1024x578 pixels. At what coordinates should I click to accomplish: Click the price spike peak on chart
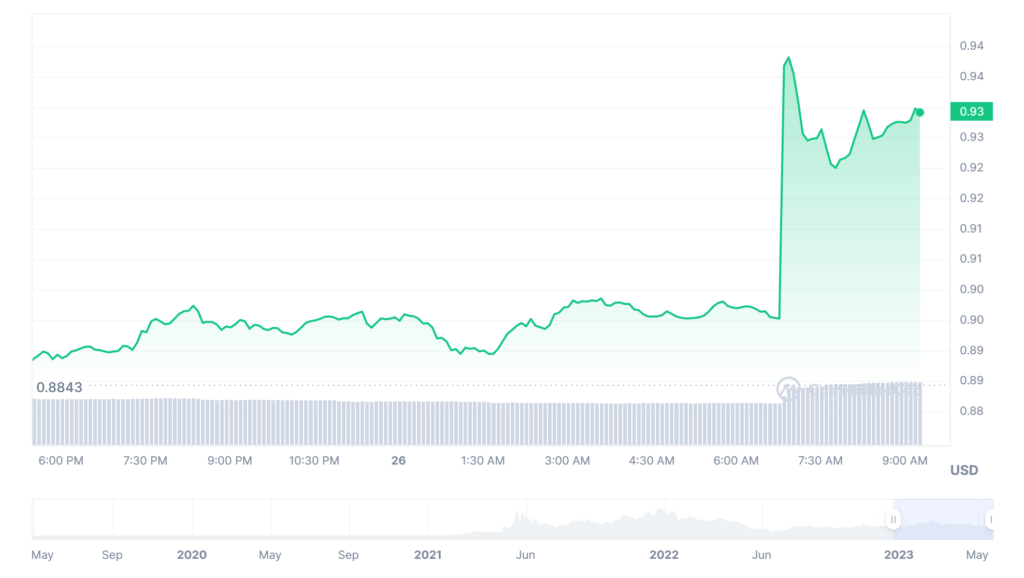click(x=788, y=58)
